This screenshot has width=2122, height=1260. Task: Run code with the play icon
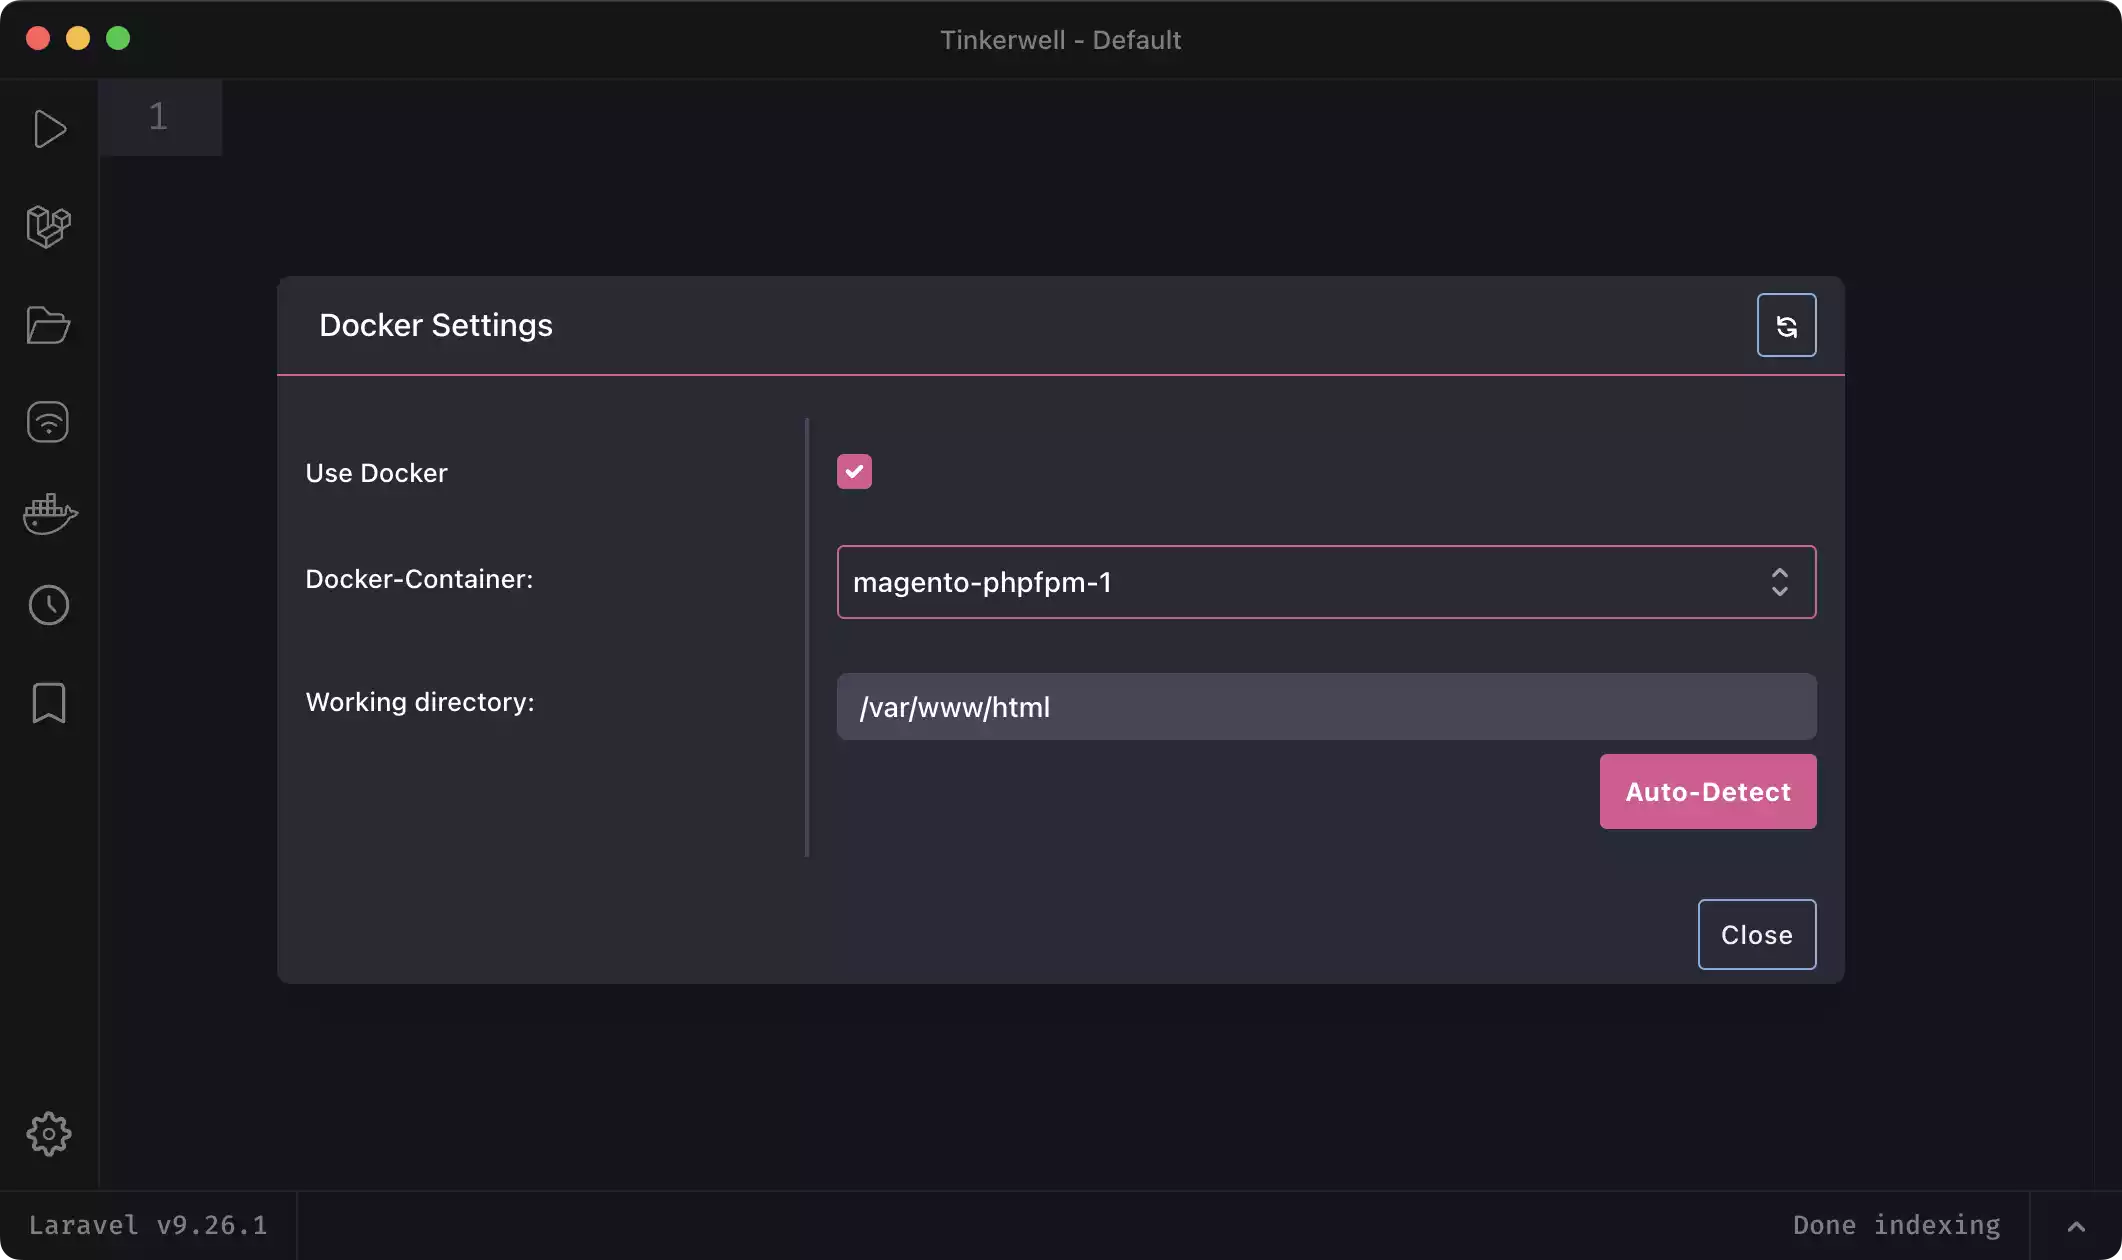49,129
